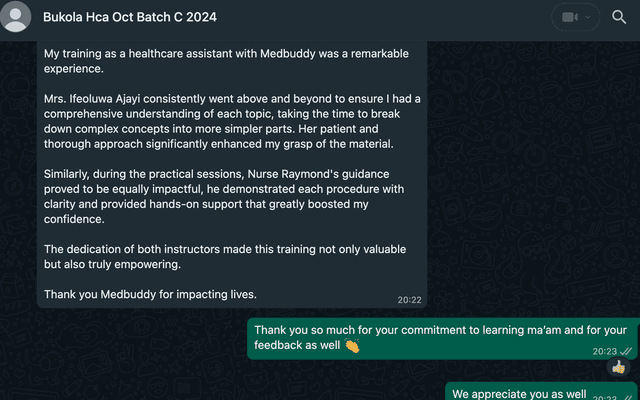Expand the call options dropdown arrow
The width and height of the screenshot is (640, 400).
click(589, 17)
